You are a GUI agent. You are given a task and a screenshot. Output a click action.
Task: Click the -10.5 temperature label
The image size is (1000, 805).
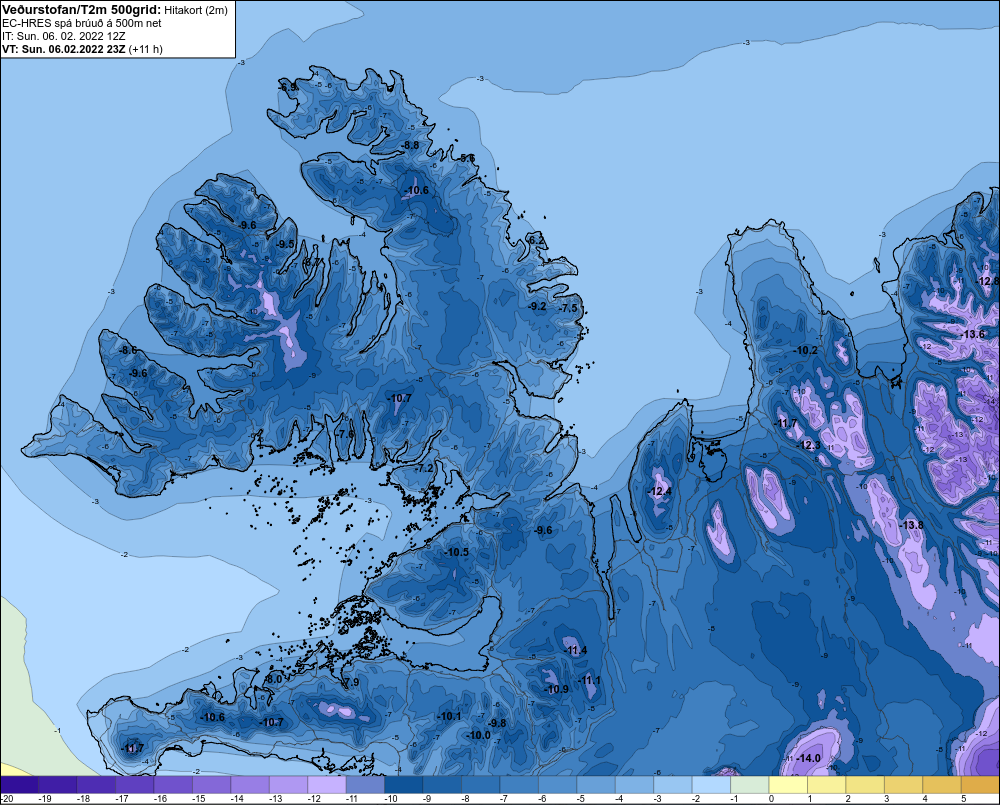[457, 552]
